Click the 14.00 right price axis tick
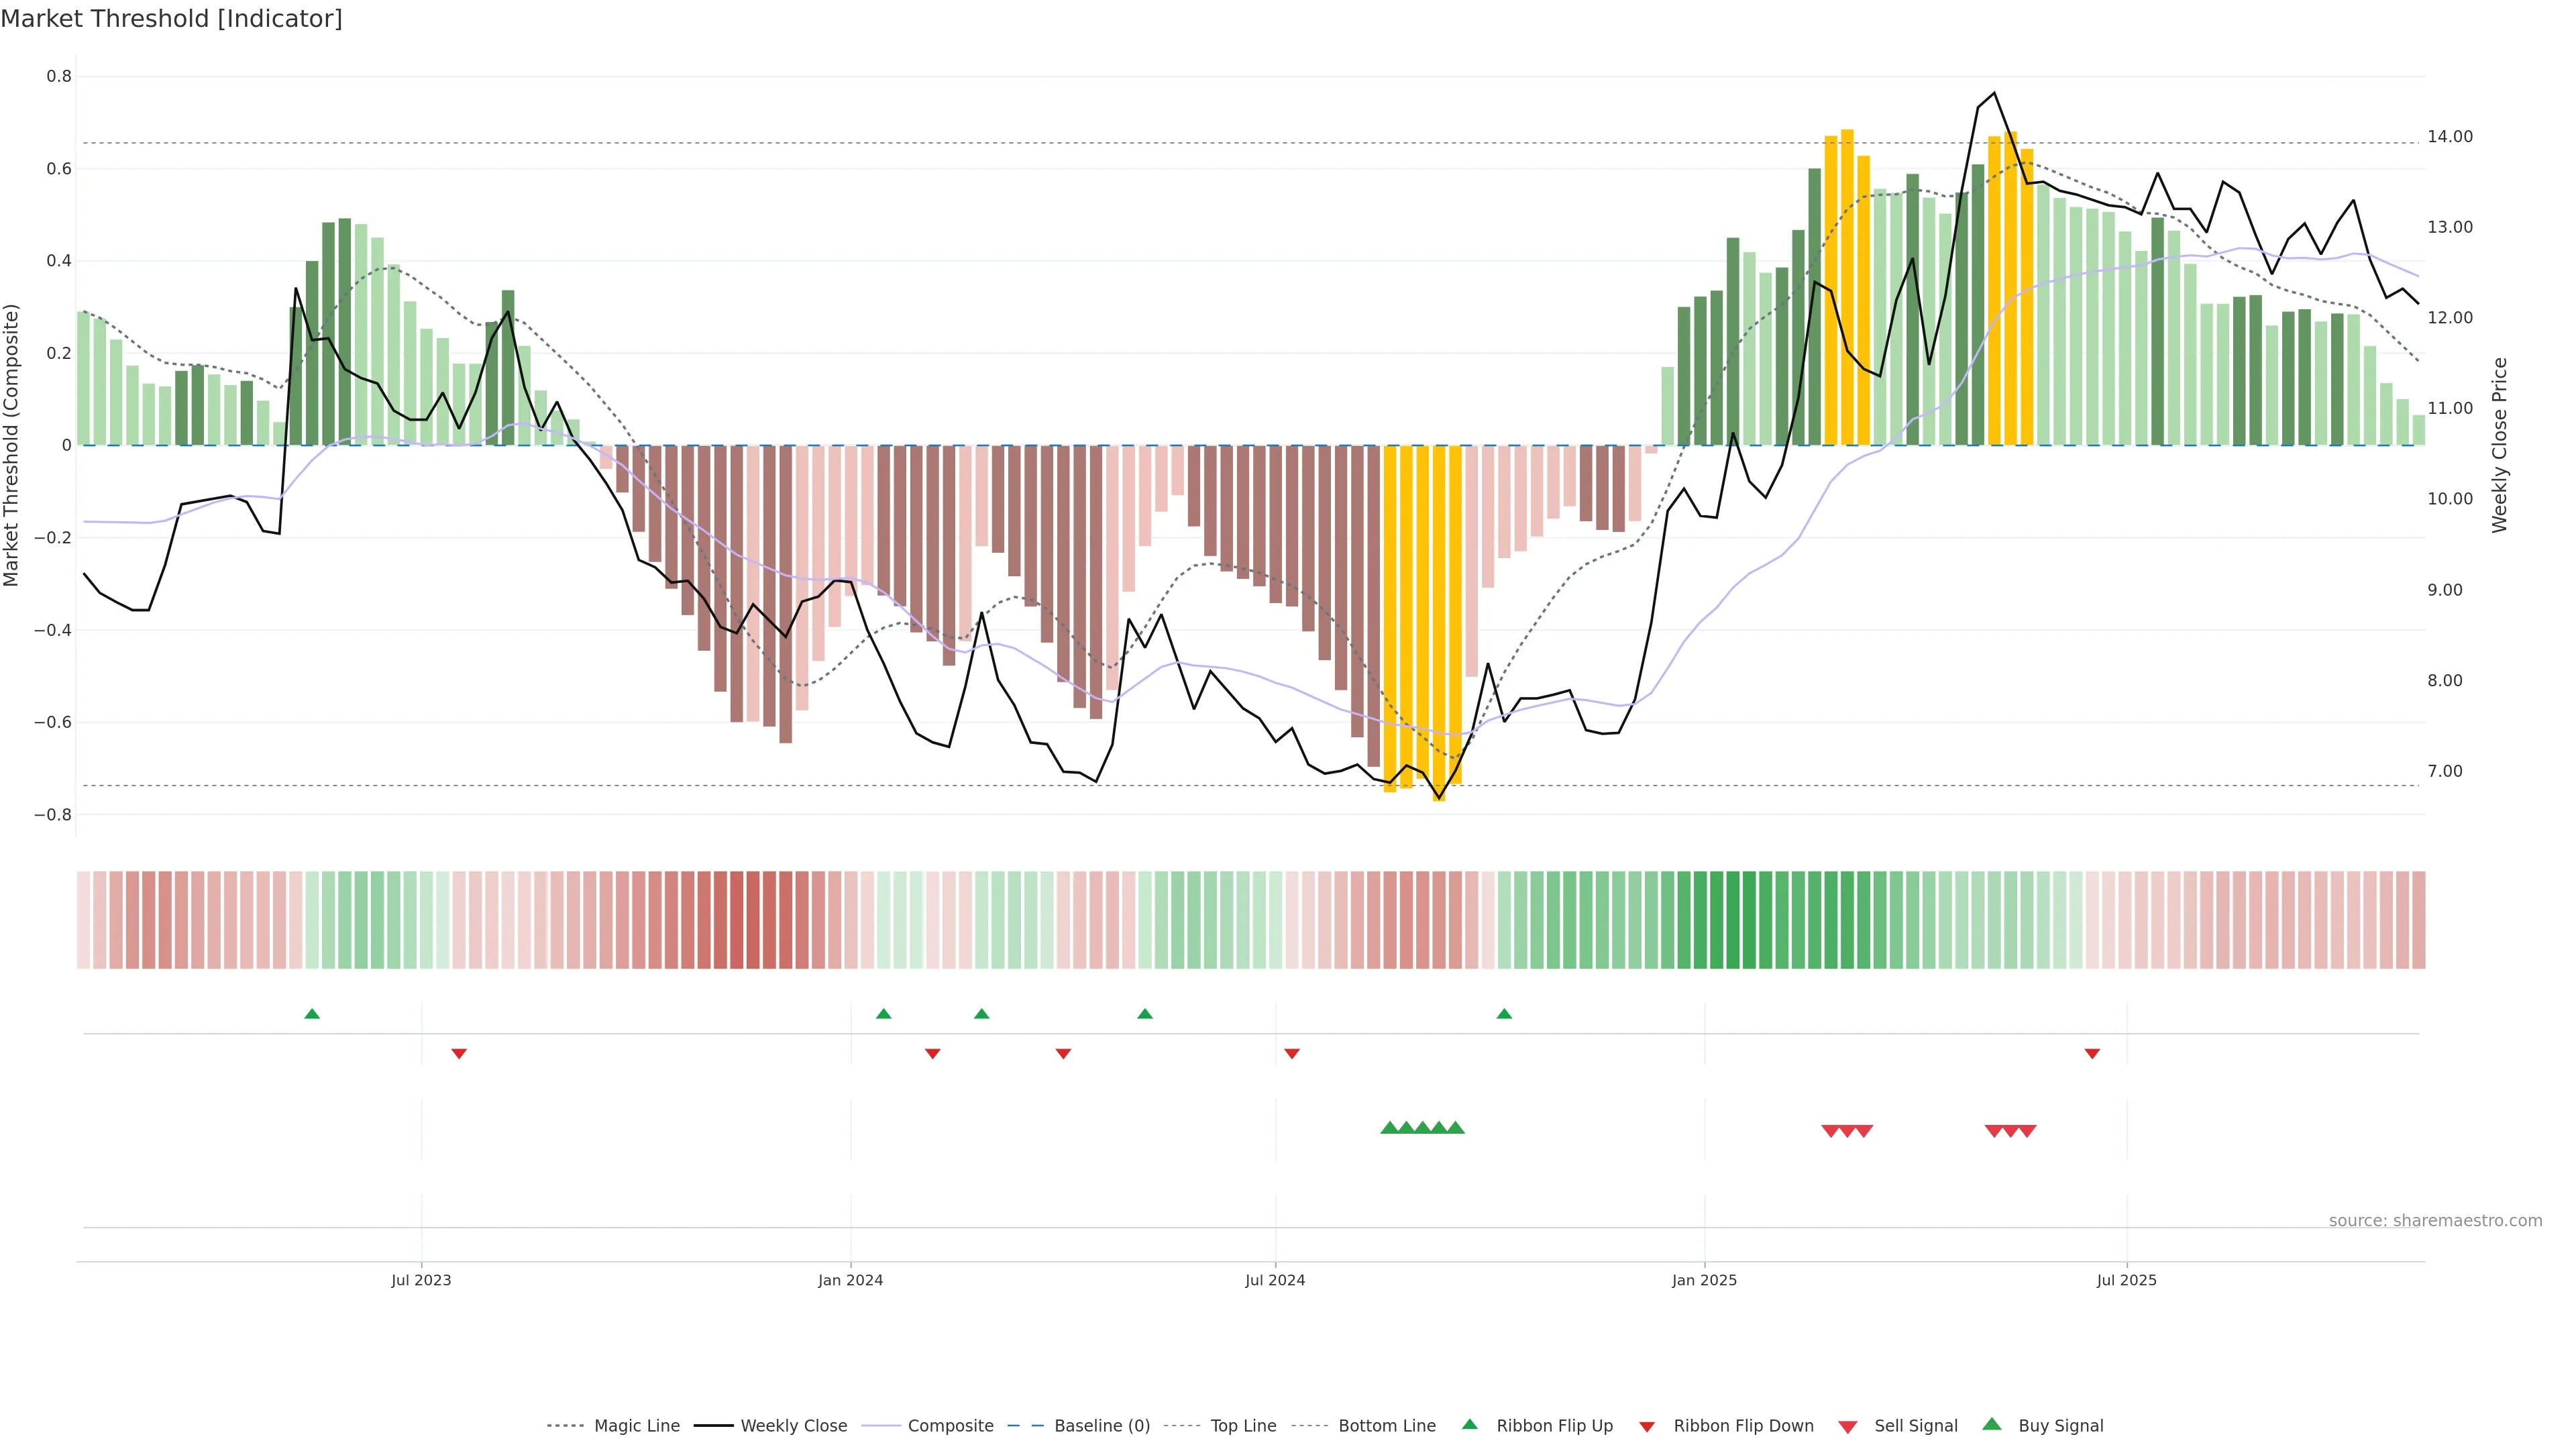Screen dimensions: 2576x1449 pos(2450,137)
